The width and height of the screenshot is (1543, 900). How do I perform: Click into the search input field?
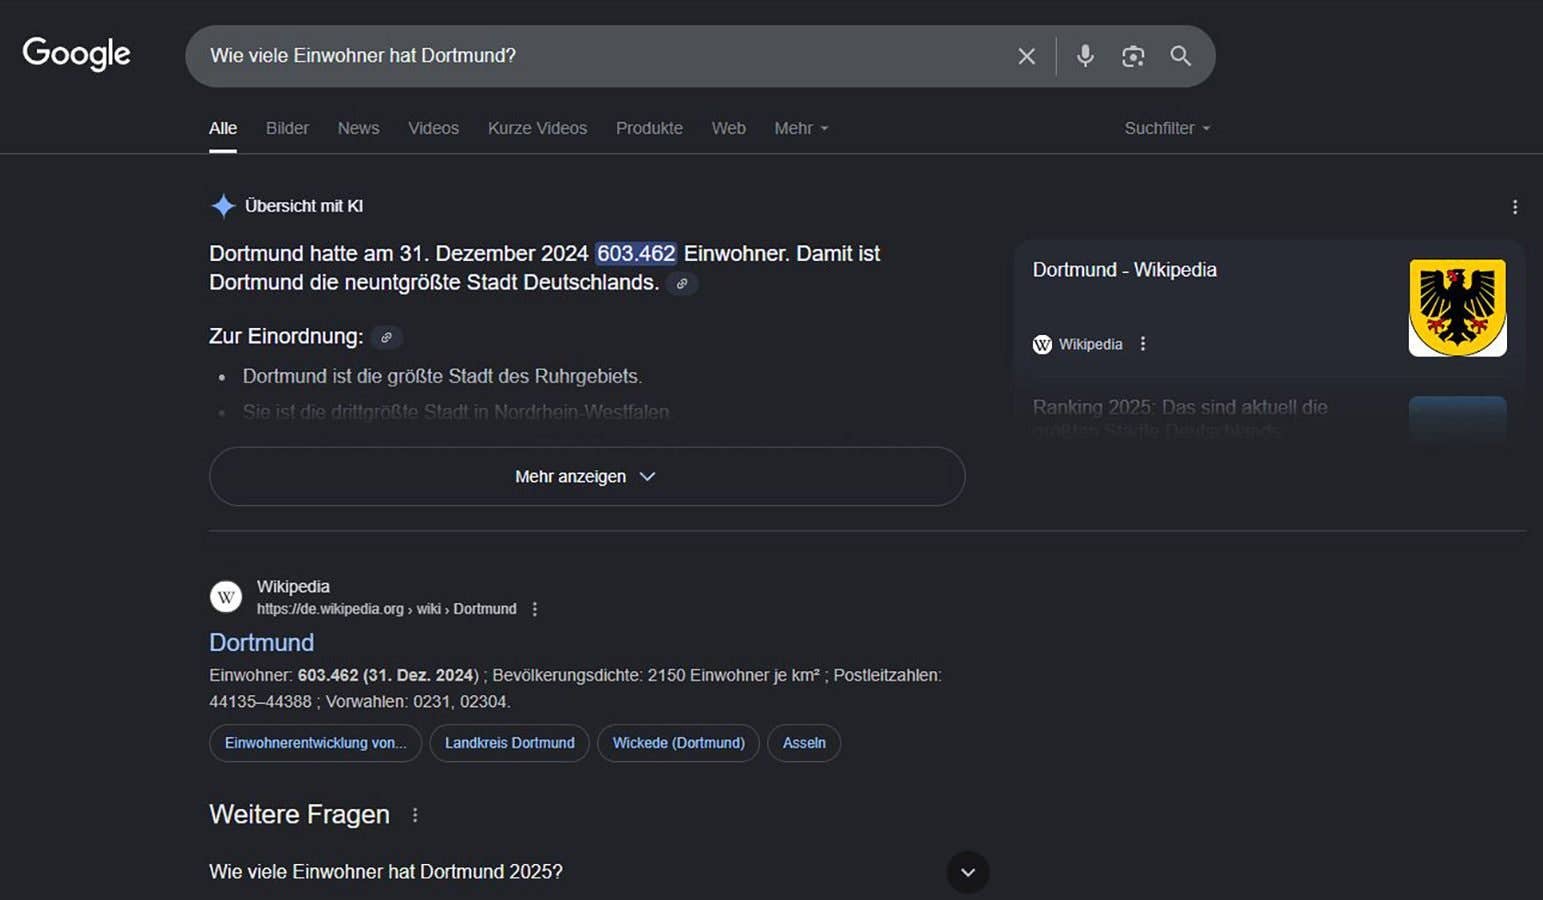pyautogui.click(x=600, y=56)
